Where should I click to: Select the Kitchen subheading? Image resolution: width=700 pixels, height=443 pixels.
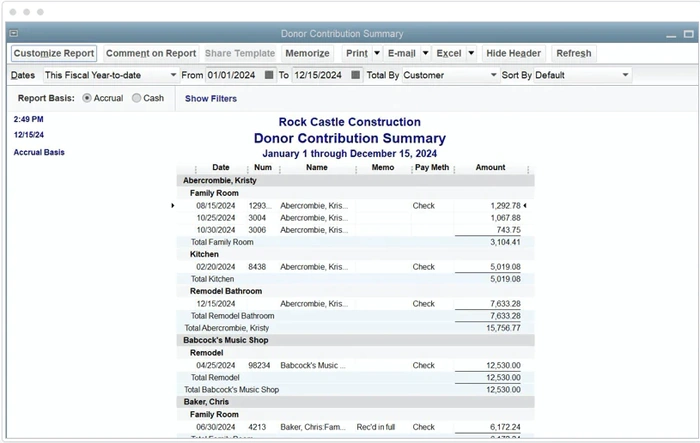204,255
